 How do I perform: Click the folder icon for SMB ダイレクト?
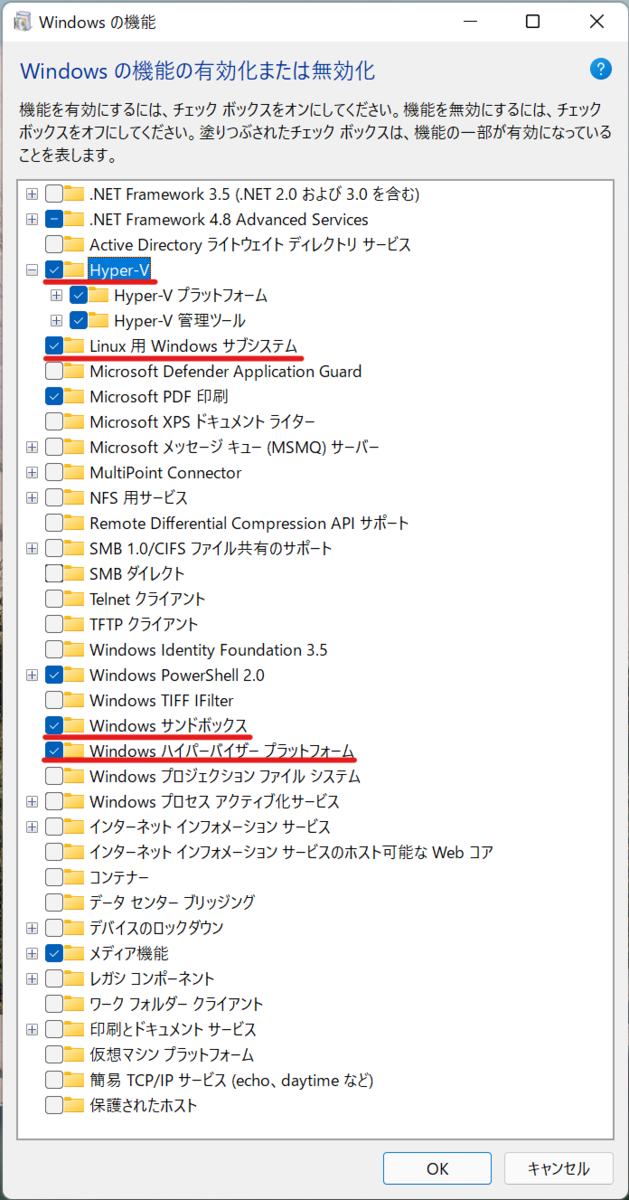click(75, 573)
